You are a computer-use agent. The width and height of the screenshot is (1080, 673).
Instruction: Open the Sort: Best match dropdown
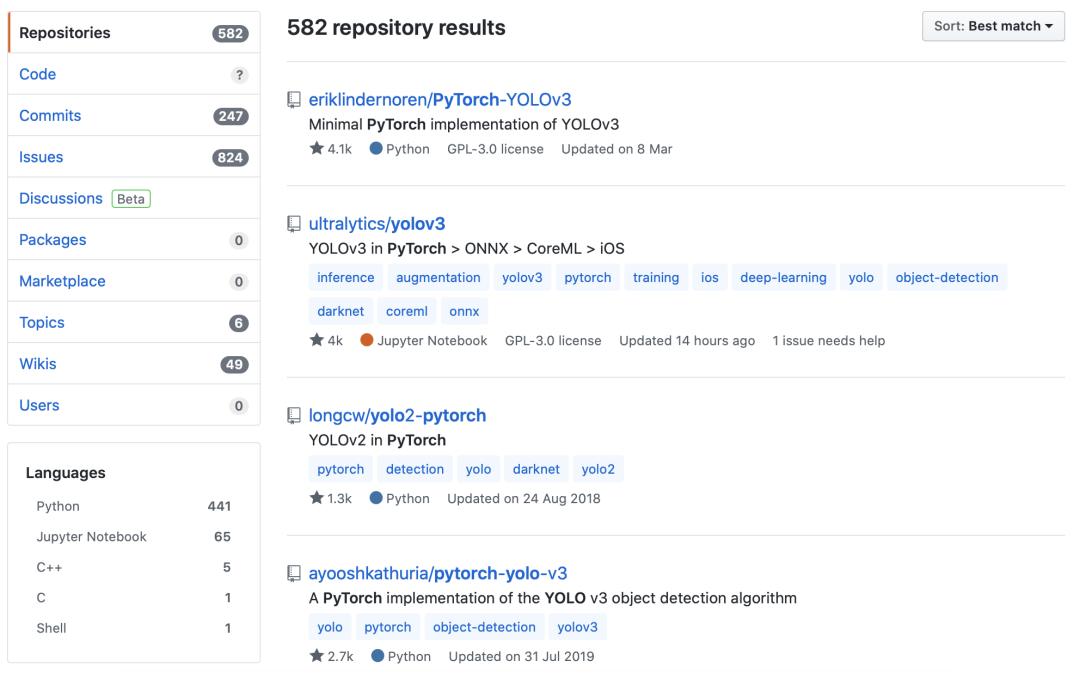point(993,26)
